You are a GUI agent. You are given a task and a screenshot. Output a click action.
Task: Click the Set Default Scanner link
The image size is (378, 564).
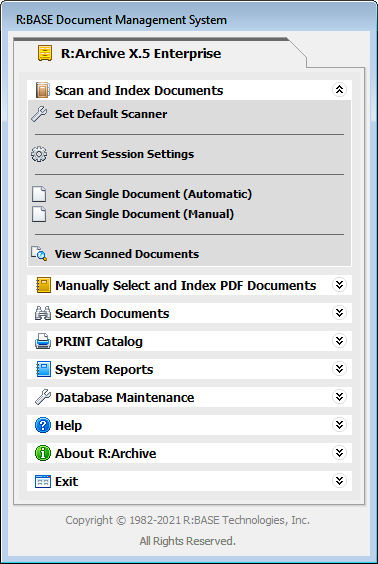pos(111,114)
